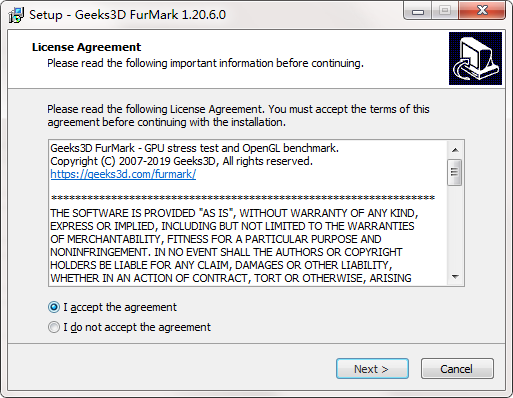Click the "THE SOFTWARE IS PROVIDED" paragraph
513x398 pixels.
click(x=234, y=246)
